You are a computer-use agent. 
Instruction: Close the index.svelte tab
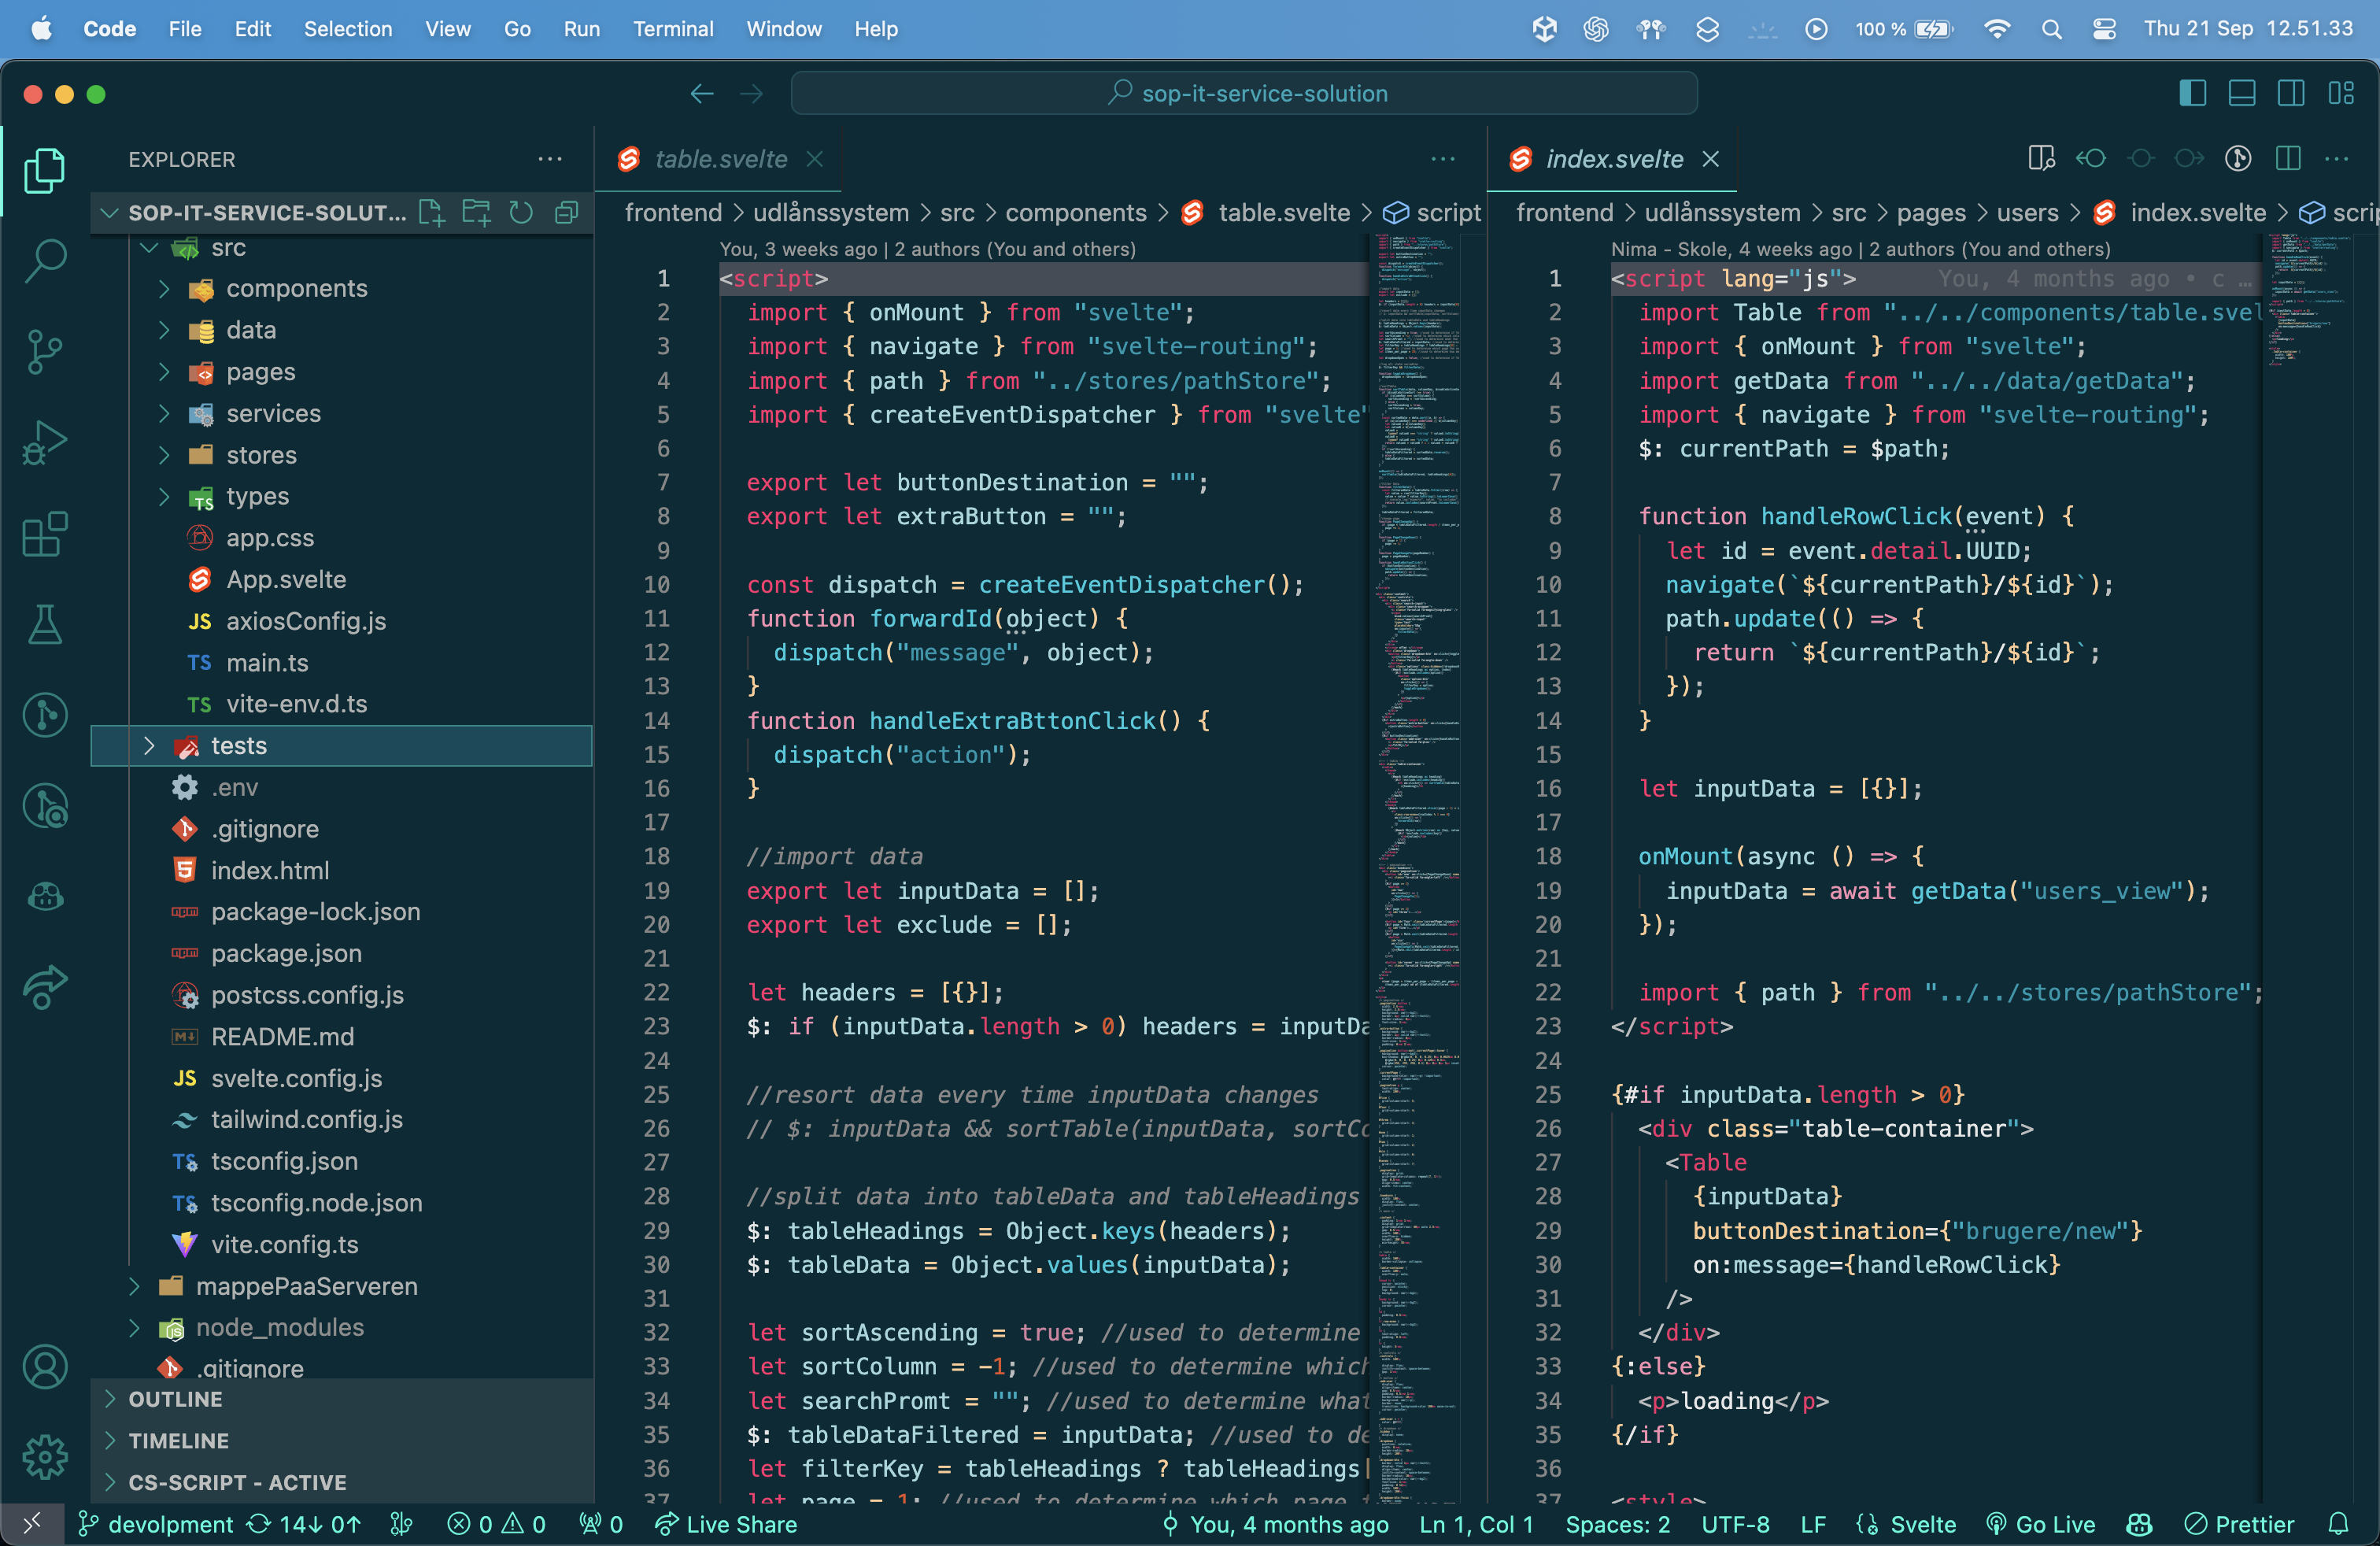(x=1711, y=159)
